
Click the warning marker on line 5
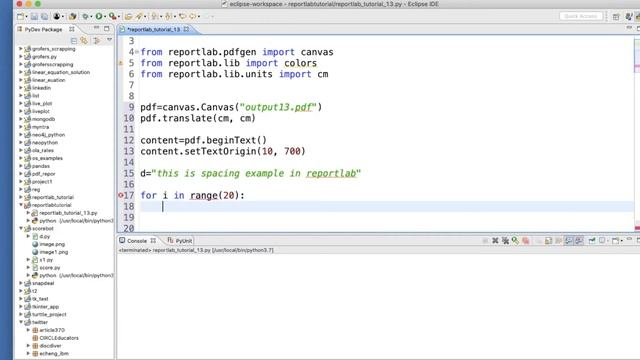point(120,63)
